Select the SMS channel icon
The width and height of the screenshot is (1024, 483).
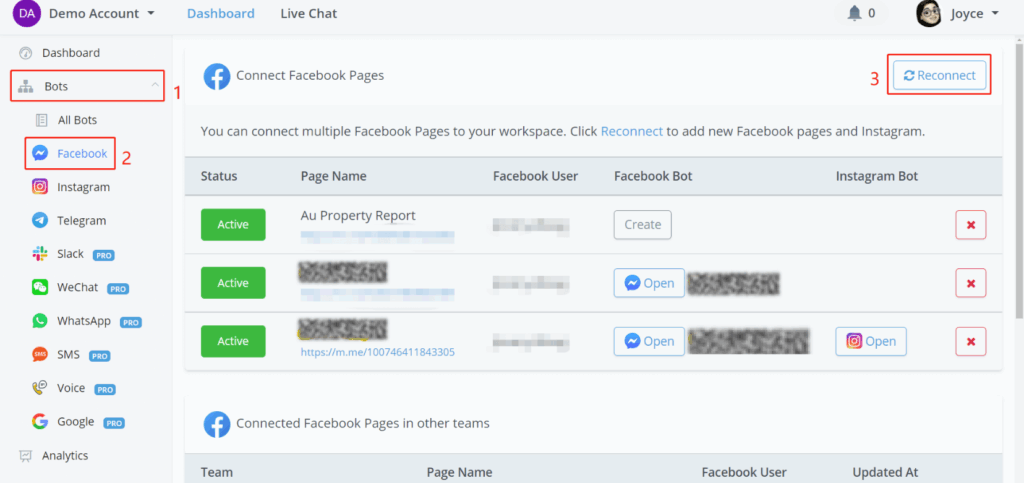pyautogui.click(x=40, y=355)
